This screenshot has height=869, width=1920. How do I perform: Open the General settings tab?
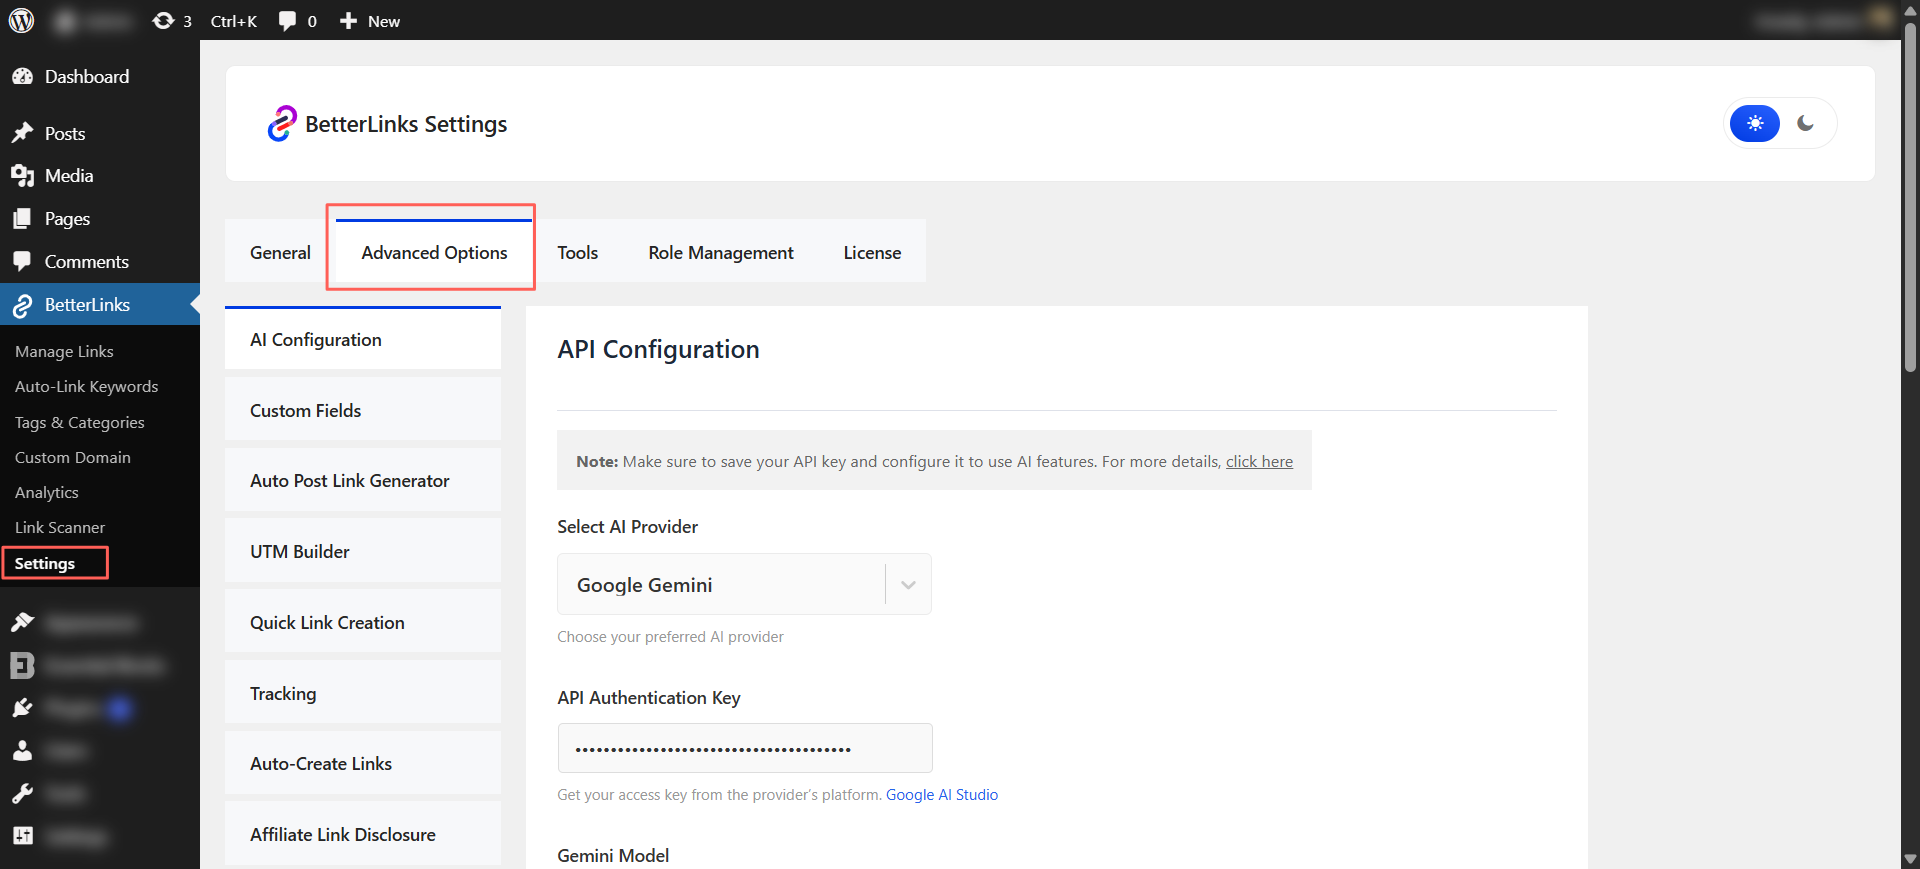tap(280, 253)
